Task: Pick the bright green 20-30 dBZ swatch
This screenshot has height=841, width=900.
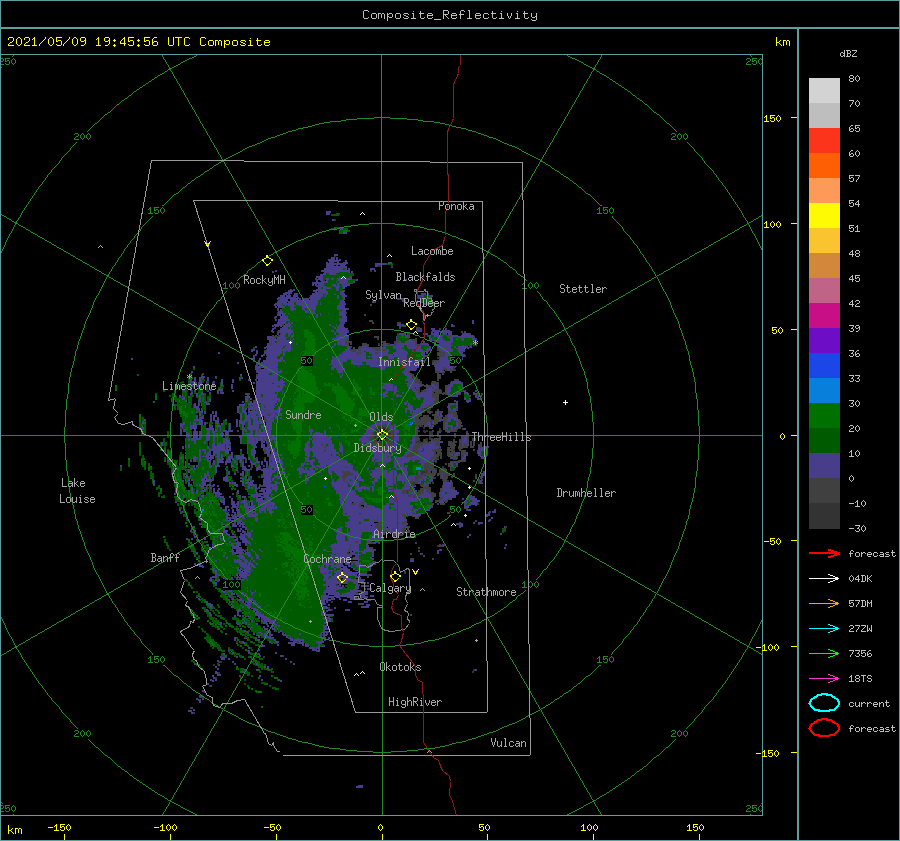Action: click(824, 416)
